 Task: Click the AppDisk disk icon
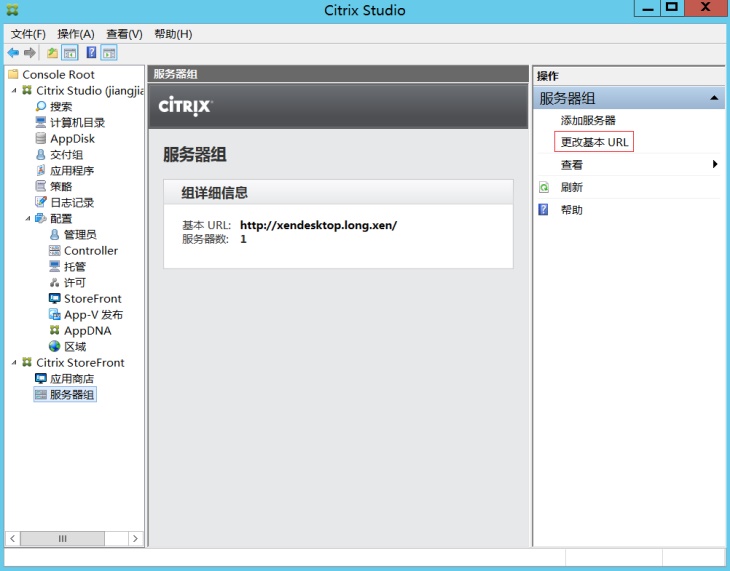(41, 138)
